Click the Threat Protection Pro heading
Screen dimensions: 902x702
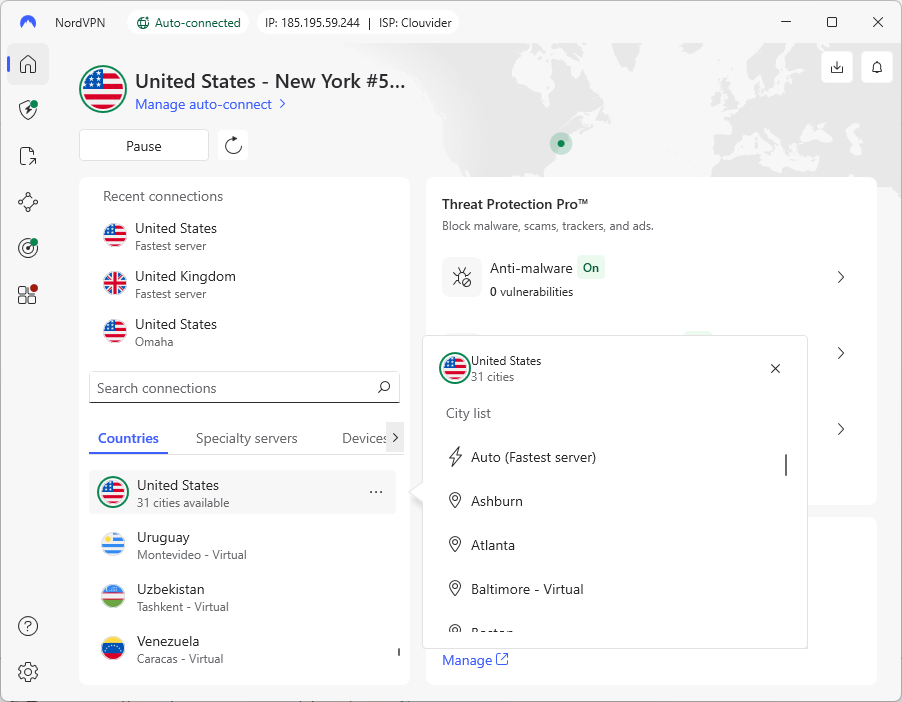coord(515,204)
